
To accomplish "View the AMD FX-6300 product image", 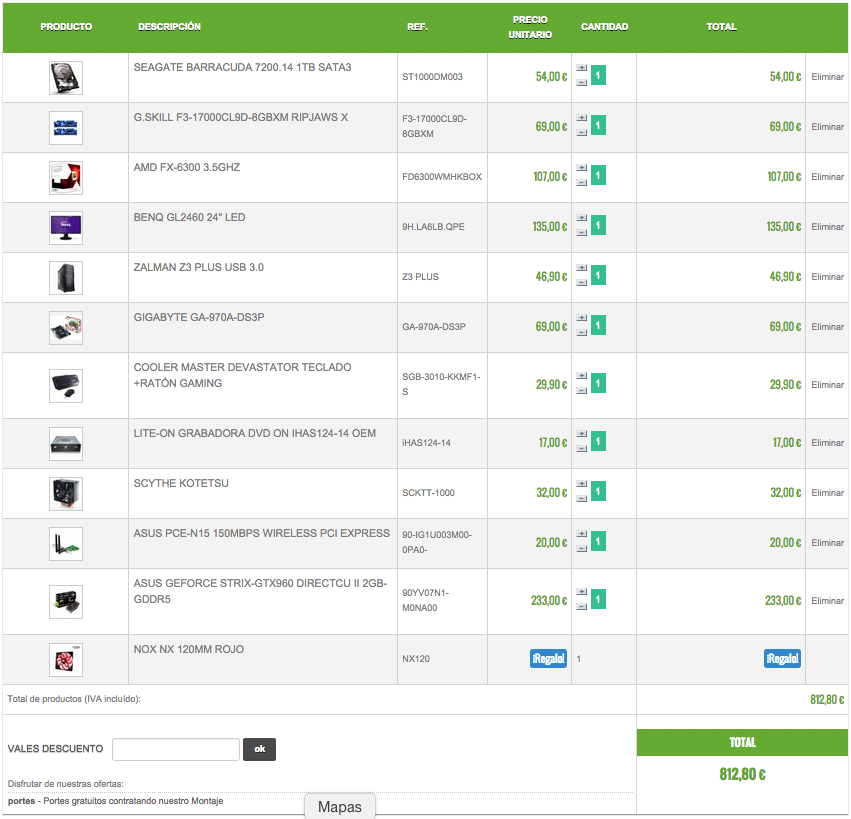I will [66, 177].
